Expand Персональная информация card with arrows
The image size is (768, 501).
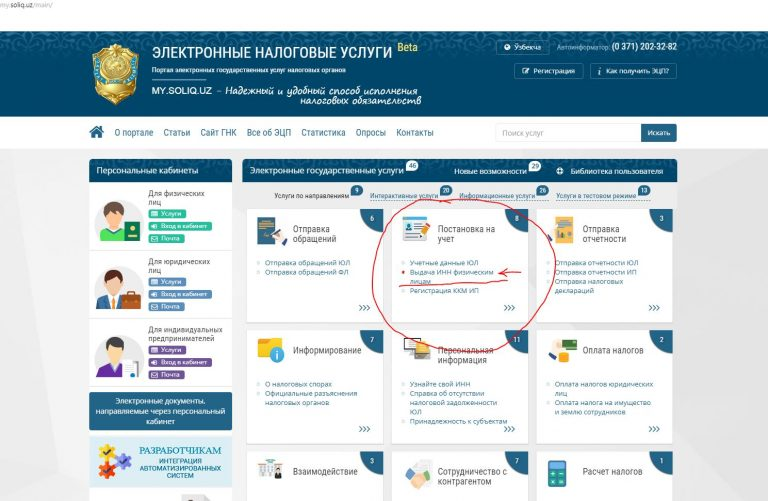pos(509,429)
